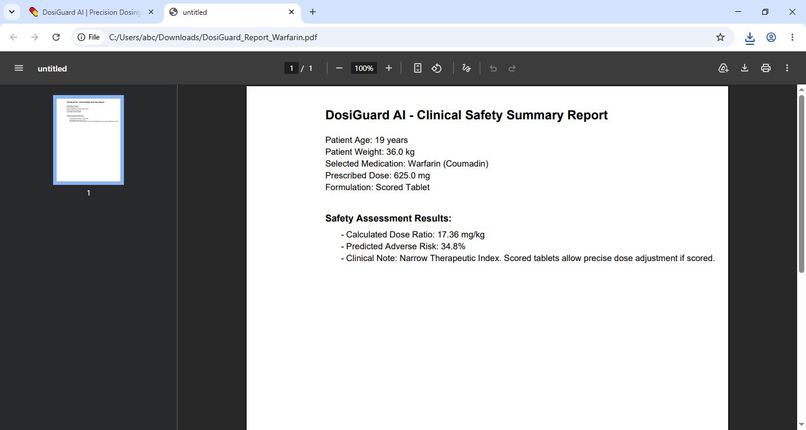Click the current page number field
The height and width of the screenshot is (430, 806).
291,68
